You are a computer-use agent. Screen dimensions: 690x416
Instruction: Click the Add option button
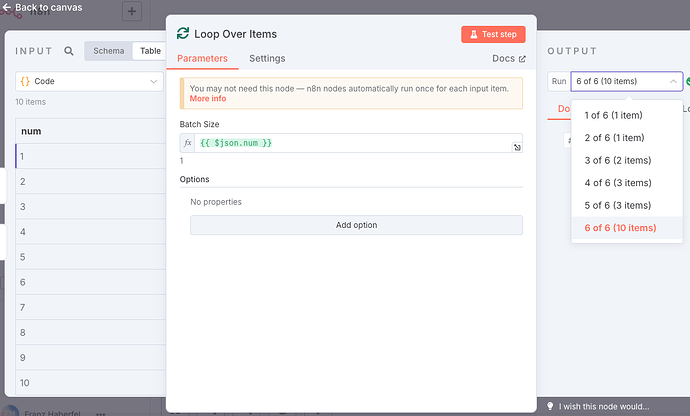[356, 225]
